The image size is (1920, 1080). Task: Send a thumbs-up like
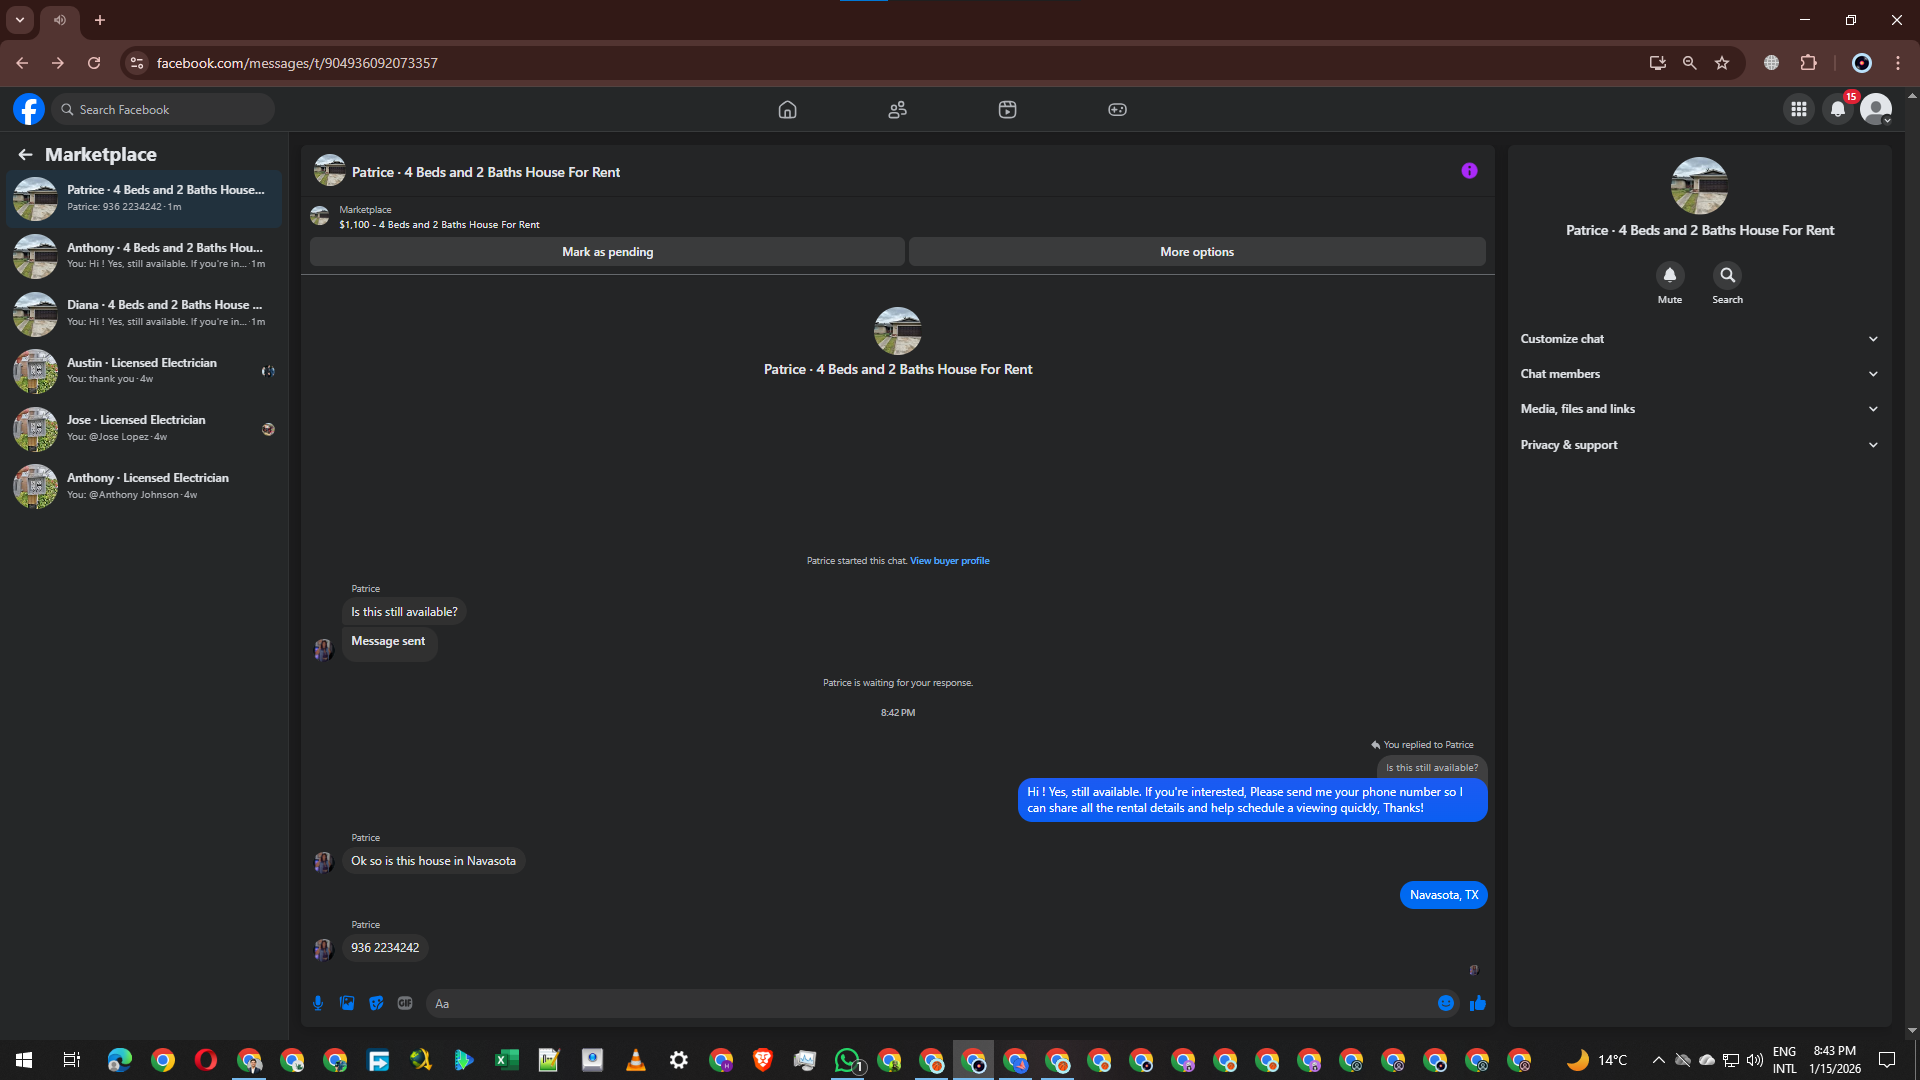(1478, 1003)
